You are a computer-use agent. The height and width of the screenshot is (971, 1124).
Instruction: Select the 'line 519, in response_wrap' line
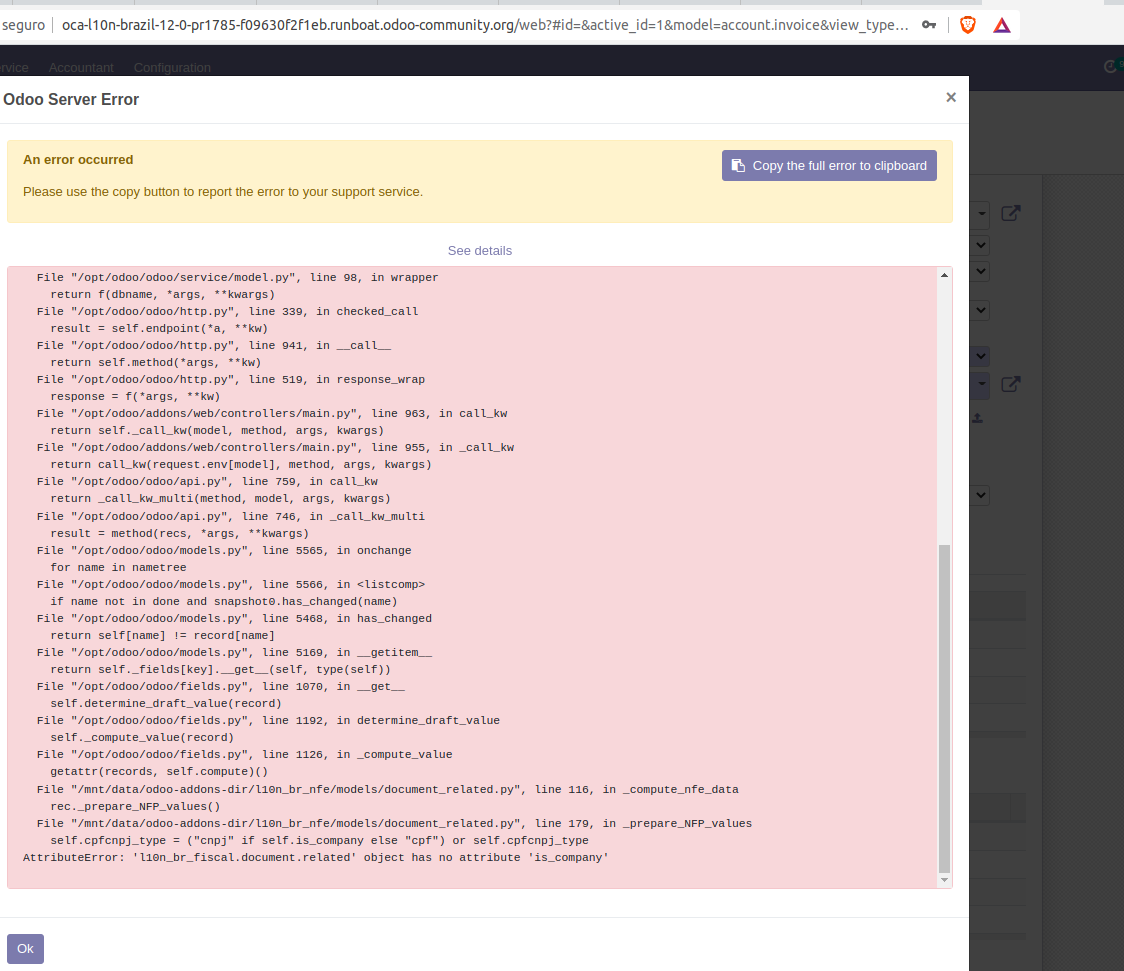[x=231, y=380]
